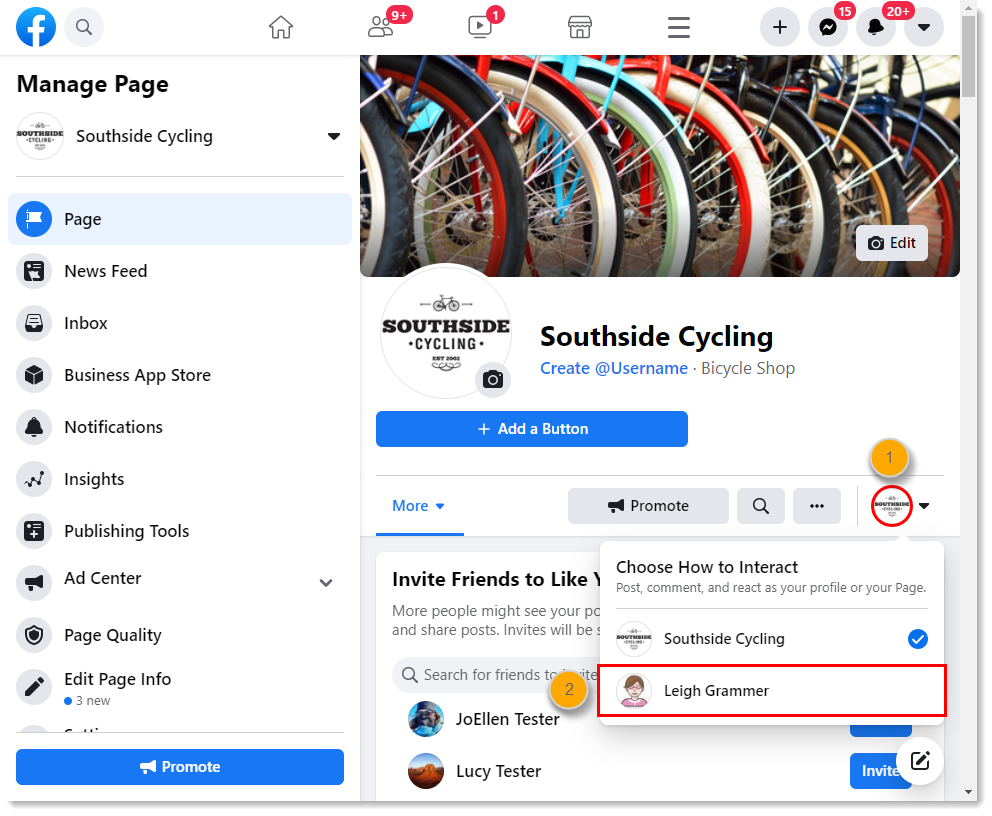Open Page Quality in the sidebar
This screenshot has height=816, width=992.
tap(180, 634)
